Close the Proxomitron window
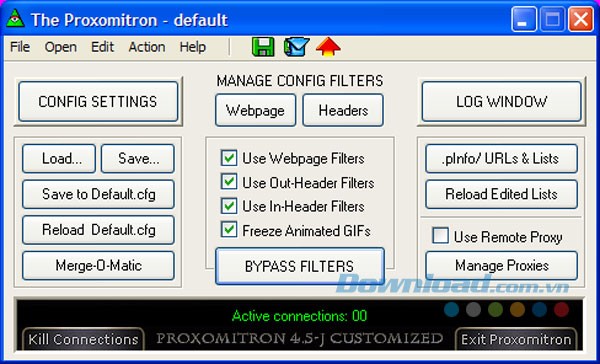The width and height of the screenshot is (600, 364). click(581, 19)
